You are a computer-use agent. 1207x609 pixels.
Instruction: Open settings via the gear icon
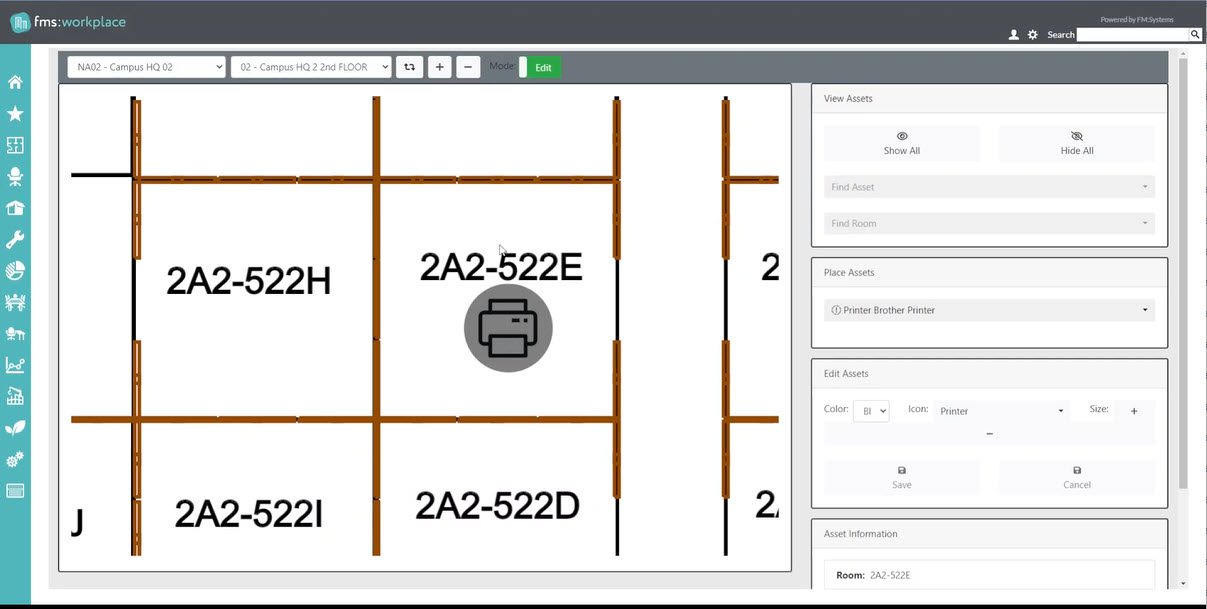click(1032, 33)
